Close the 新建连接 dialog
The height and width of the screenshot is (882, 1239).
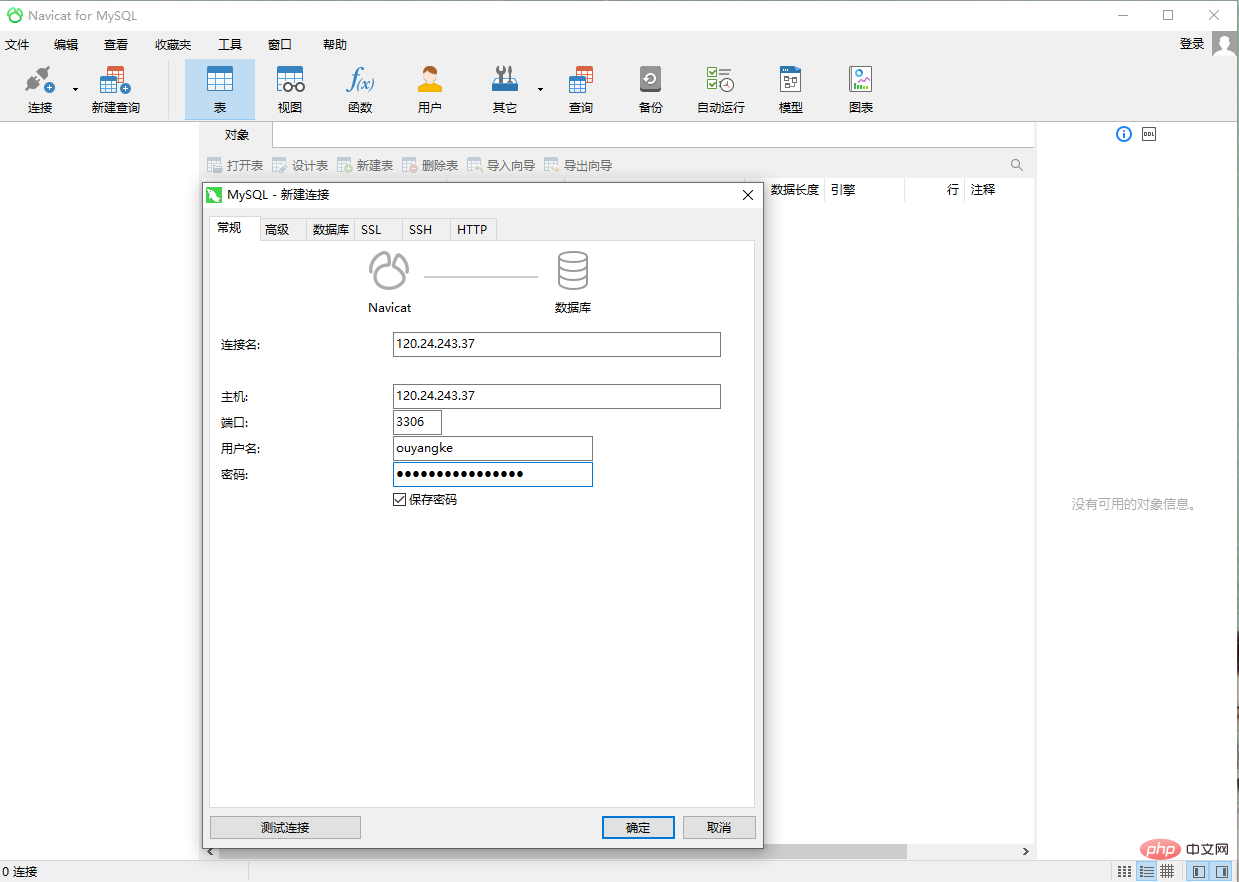[748, 195]
